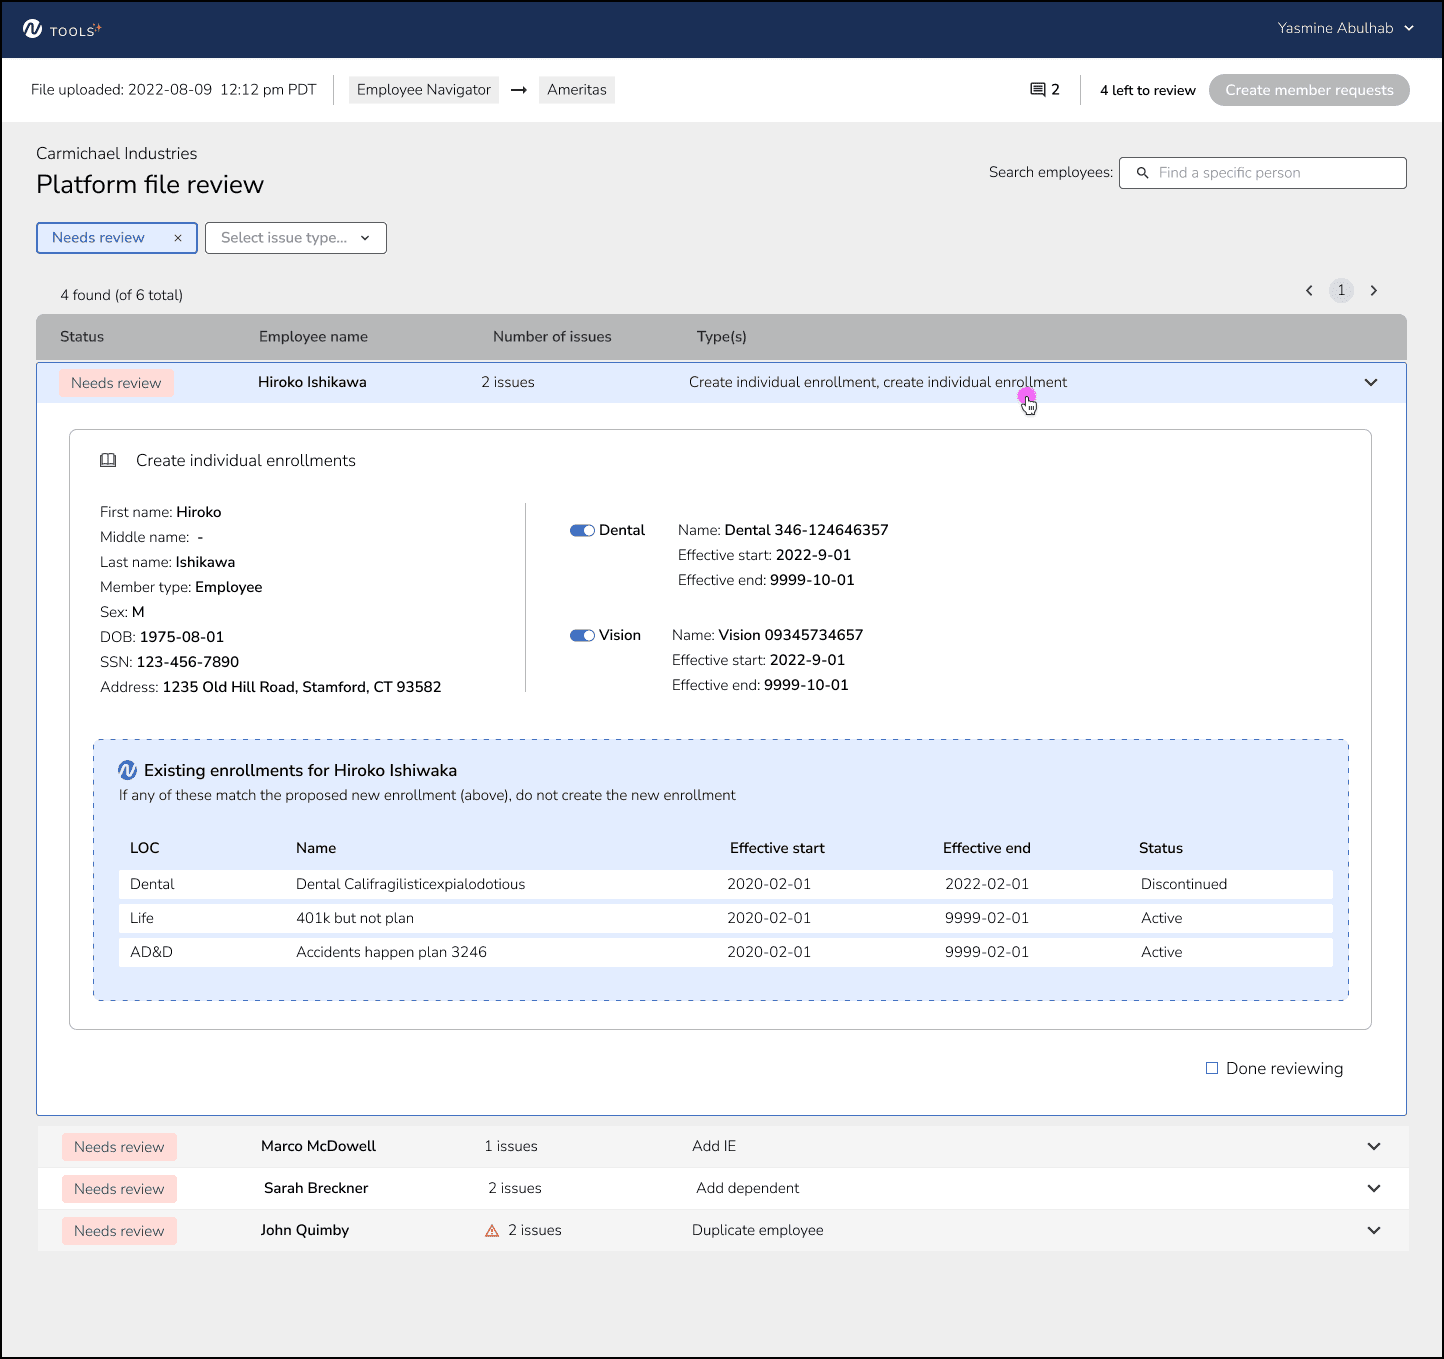Screen dimensions: 1444x1359
Task: Click Needs review badge for Hiroko Ishikawa
Action: 116,383
